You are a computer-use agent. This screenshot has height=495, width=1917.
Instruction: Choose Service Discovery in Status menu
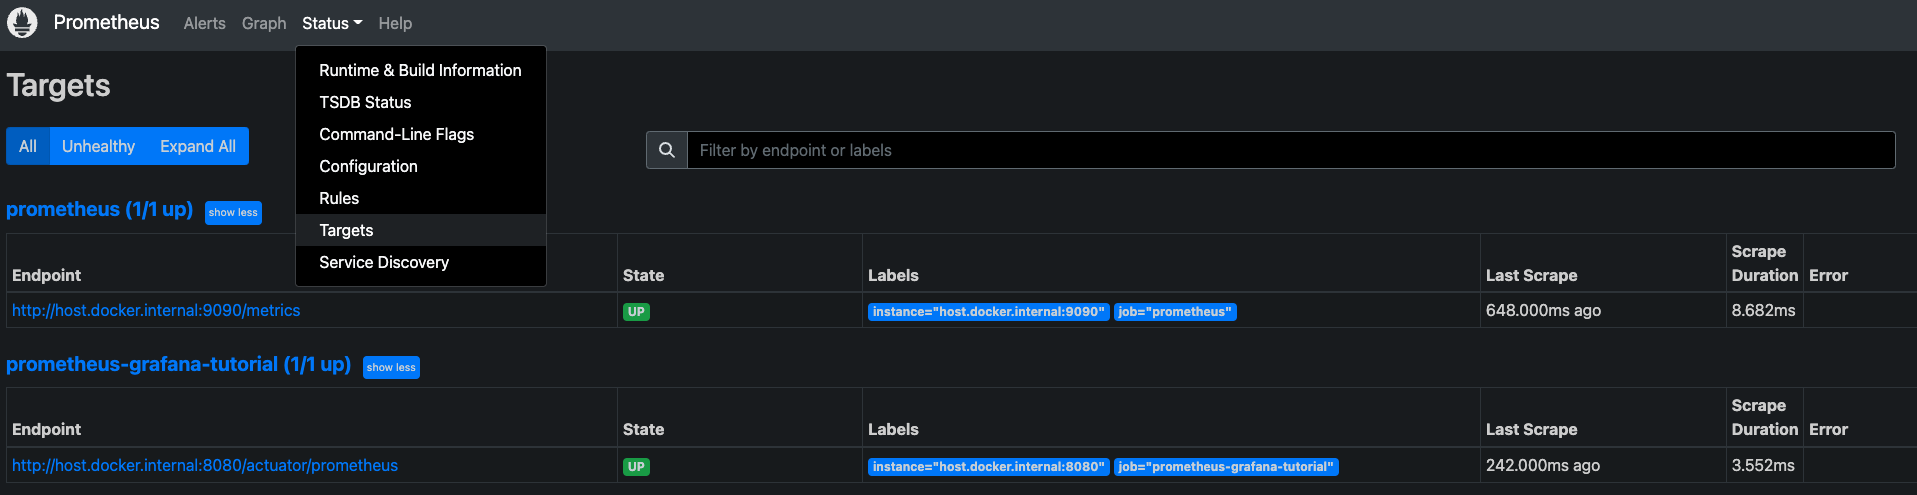(x=384, y=262)
